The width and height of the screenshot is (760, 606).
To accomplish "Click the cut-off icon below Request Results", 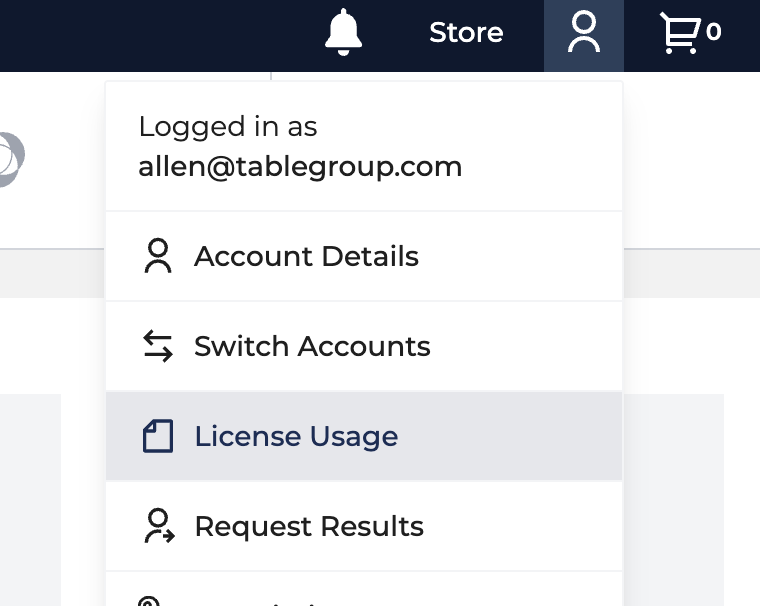I will pyautogui.click(x=149, y=601).
